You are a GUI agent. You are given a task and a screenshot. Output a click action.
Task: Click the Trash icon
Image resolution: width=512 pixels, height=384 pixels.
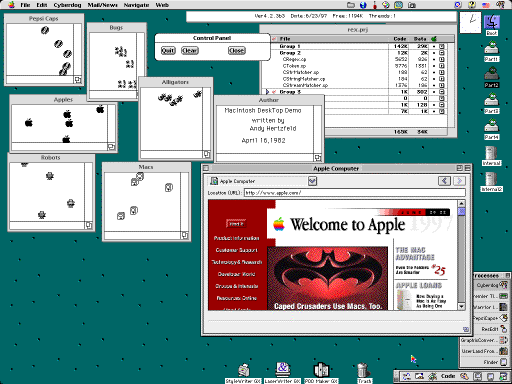(364, 371)
